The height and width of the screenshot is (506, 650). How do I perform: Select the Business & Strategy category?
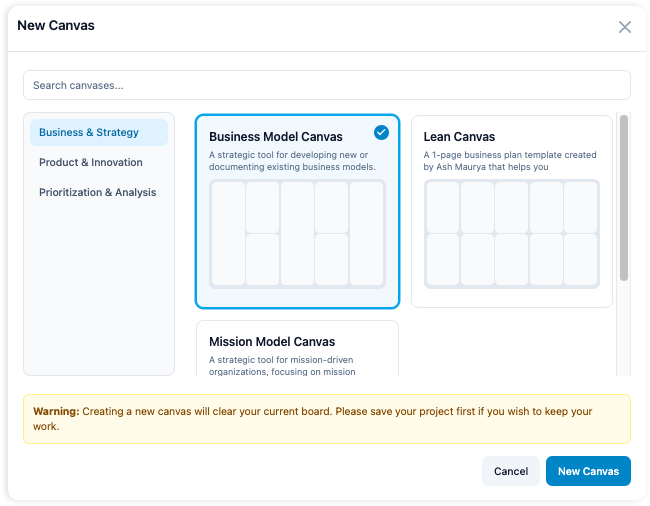(98, 132)
